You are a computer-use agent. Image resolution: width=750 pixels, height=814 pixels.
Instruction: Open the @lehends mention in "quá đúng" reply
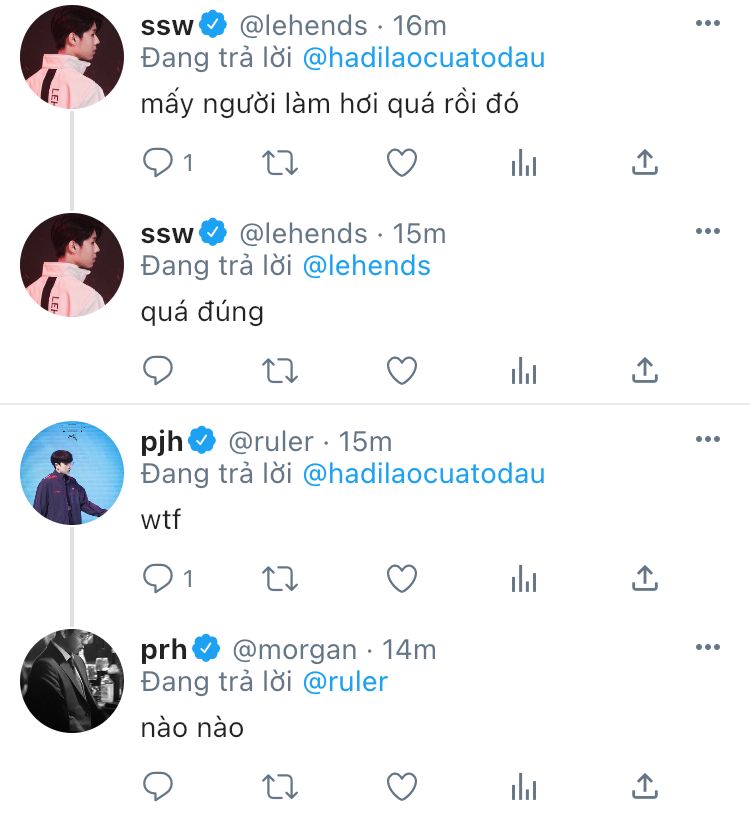click(366, 266)
